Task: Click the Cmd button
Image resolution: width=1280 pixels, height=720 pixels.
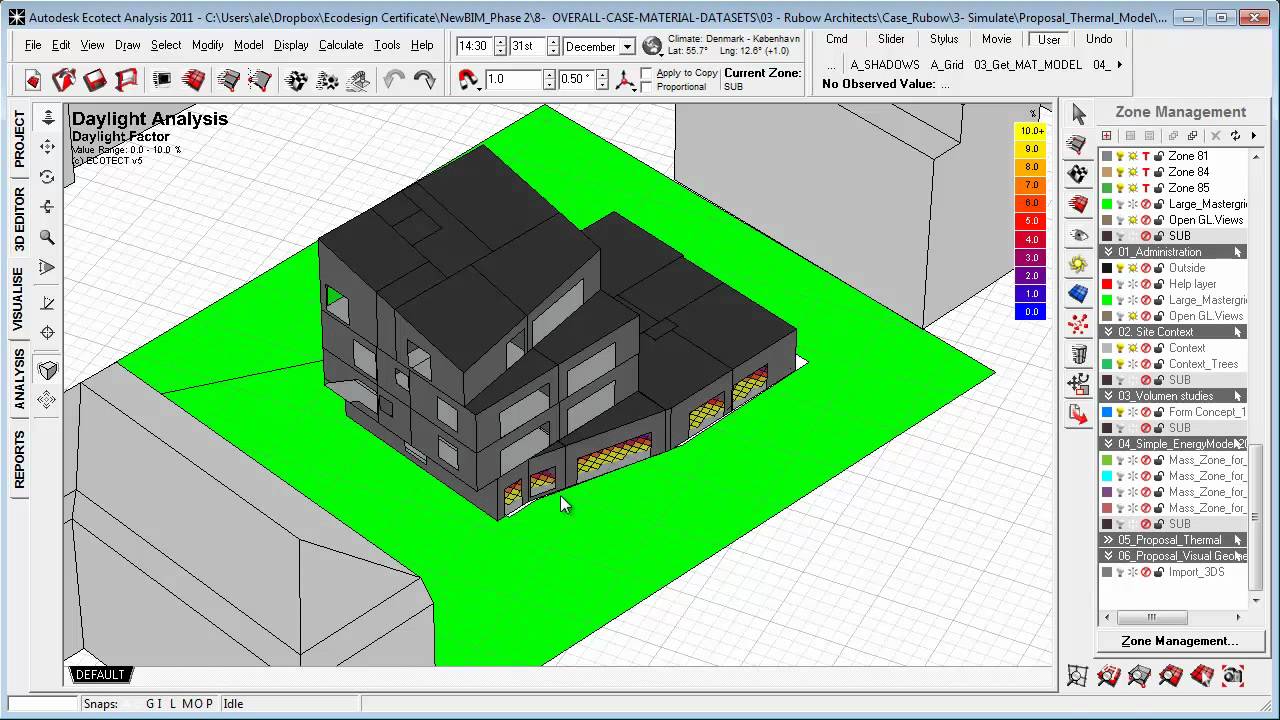Action: point(837,39)
